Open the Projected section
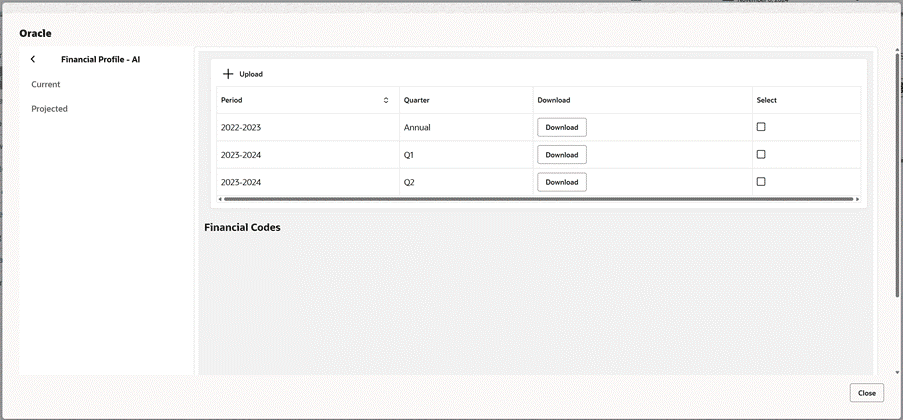The height and width of the screenshot is (420, 903). pyautogui.click(x=50, y=108)
